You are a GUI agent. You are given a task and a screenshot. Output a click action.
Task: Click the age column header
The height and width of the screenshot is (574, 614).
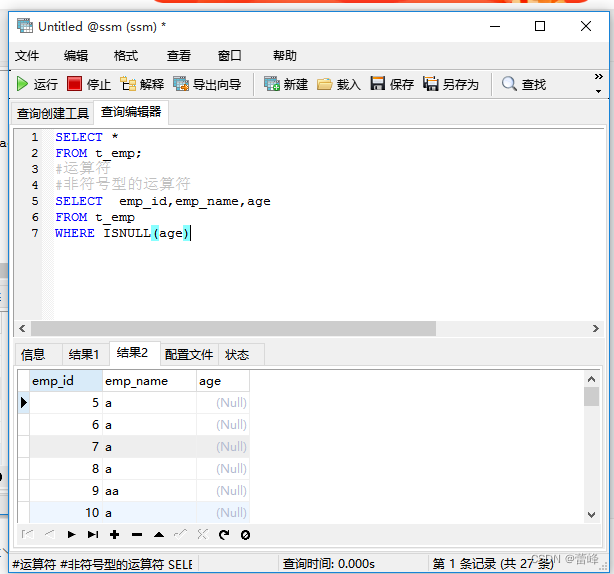pos(223,381)
